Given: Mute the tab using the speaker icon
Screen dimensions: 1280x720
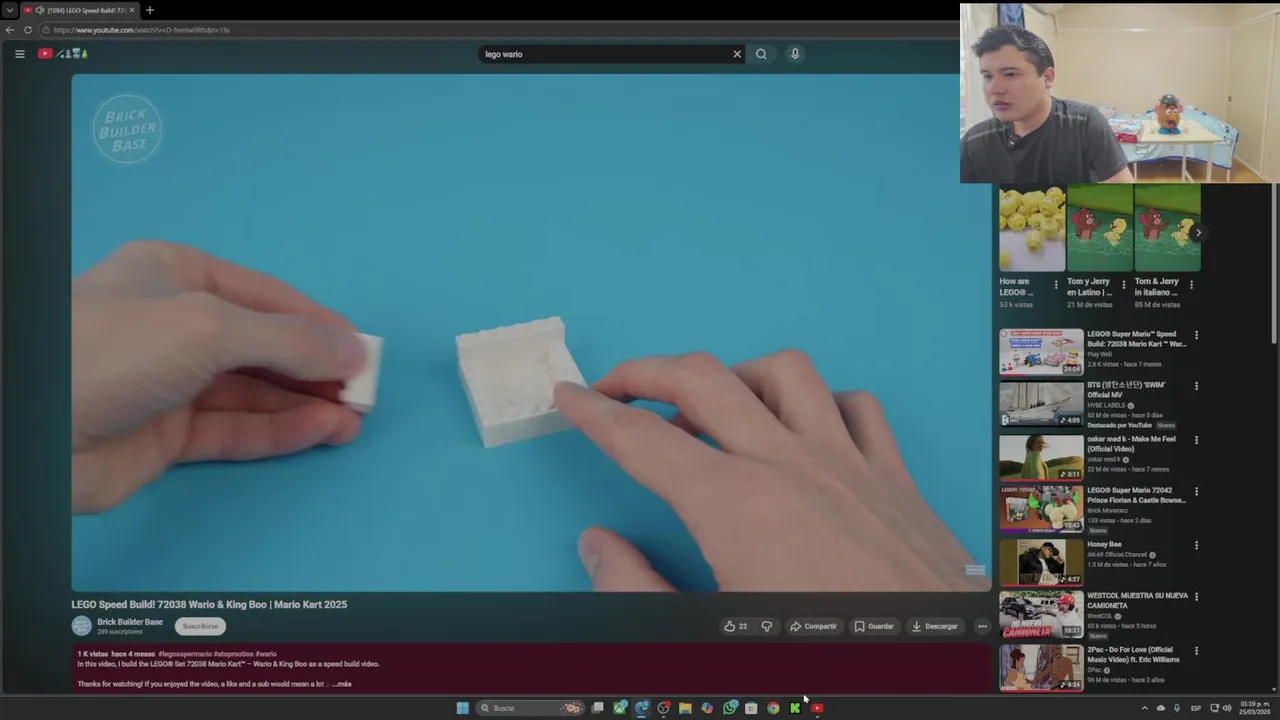Looking at the screenshot, I should click(x=39, y=10).
